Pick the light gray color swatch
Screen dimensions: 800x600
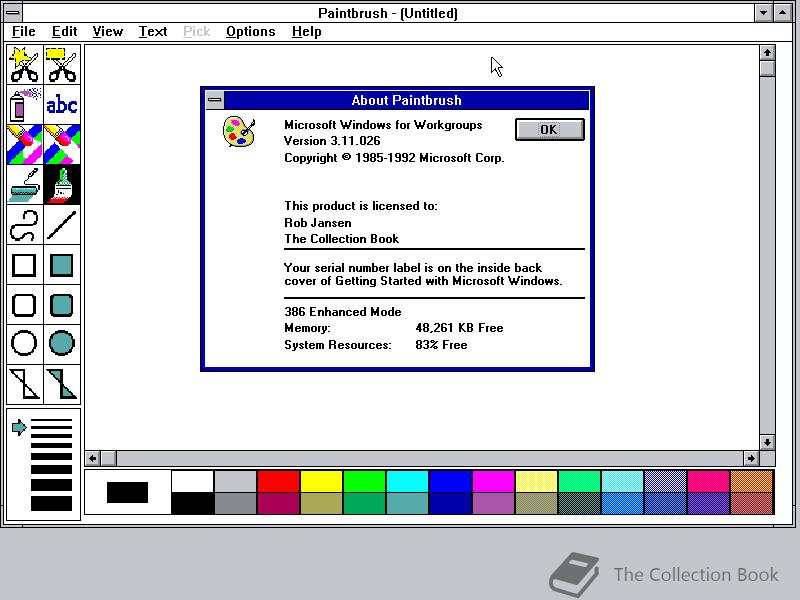coord(235,481)
